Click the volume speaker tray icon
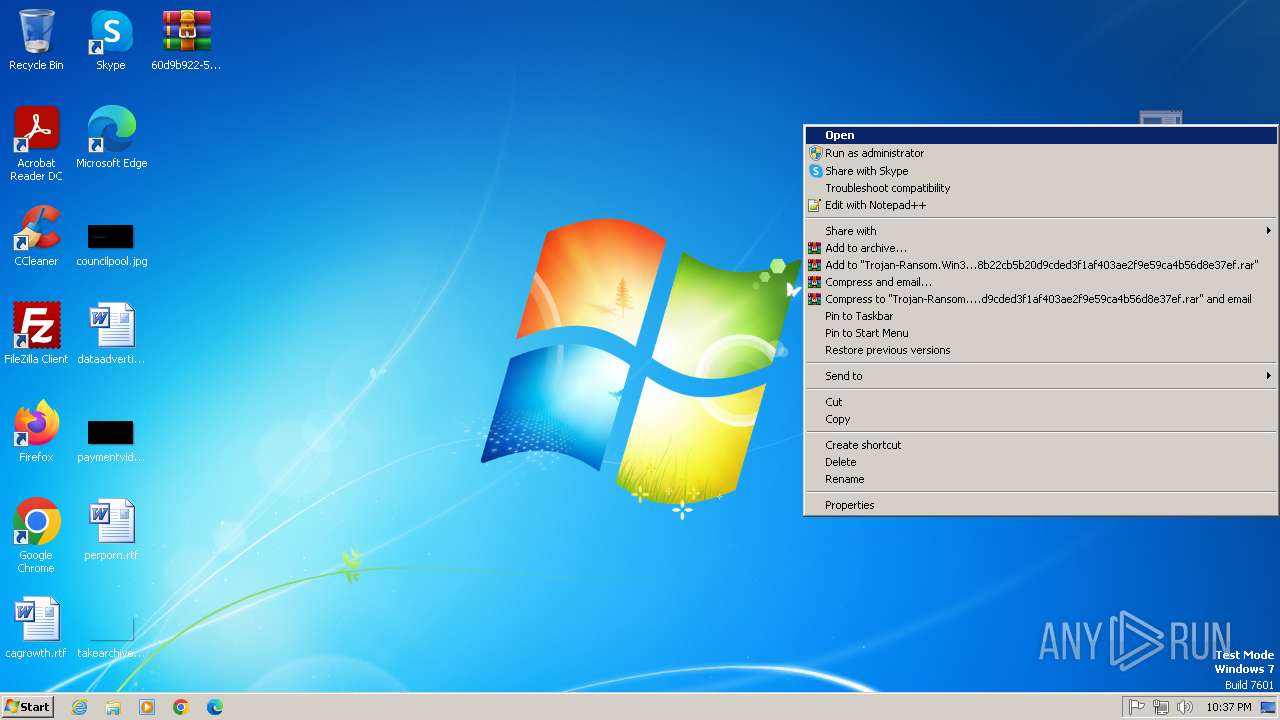 pos(1185,707)
